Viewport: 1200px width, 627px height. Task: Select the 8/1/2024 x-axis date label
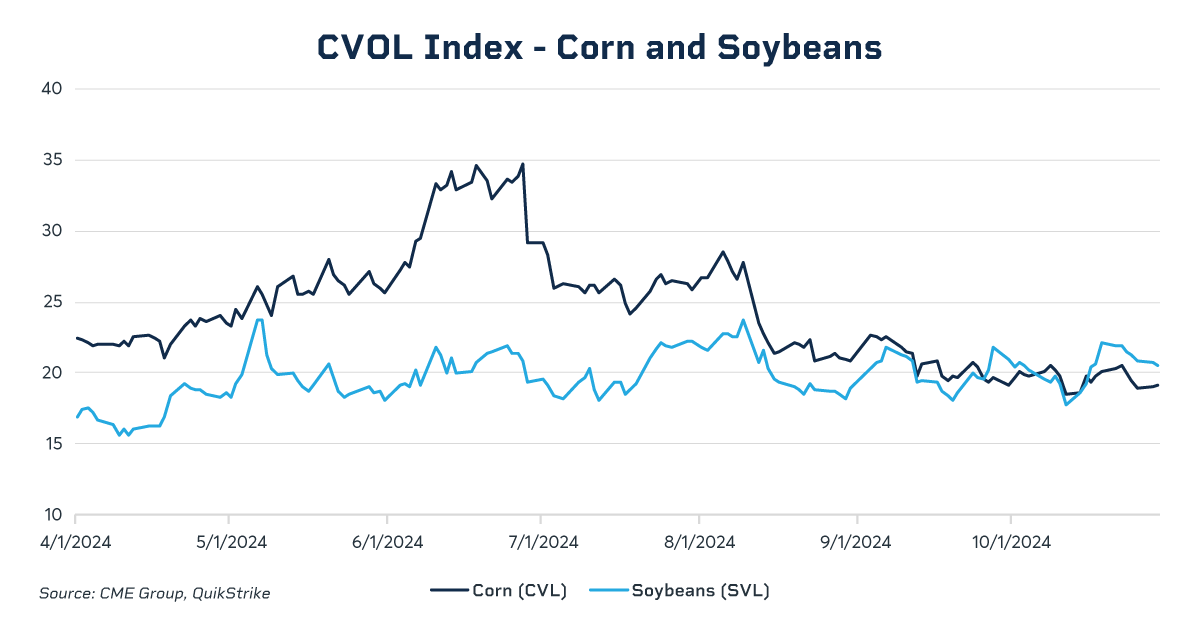pyautogui.click(x=699, y=542)
